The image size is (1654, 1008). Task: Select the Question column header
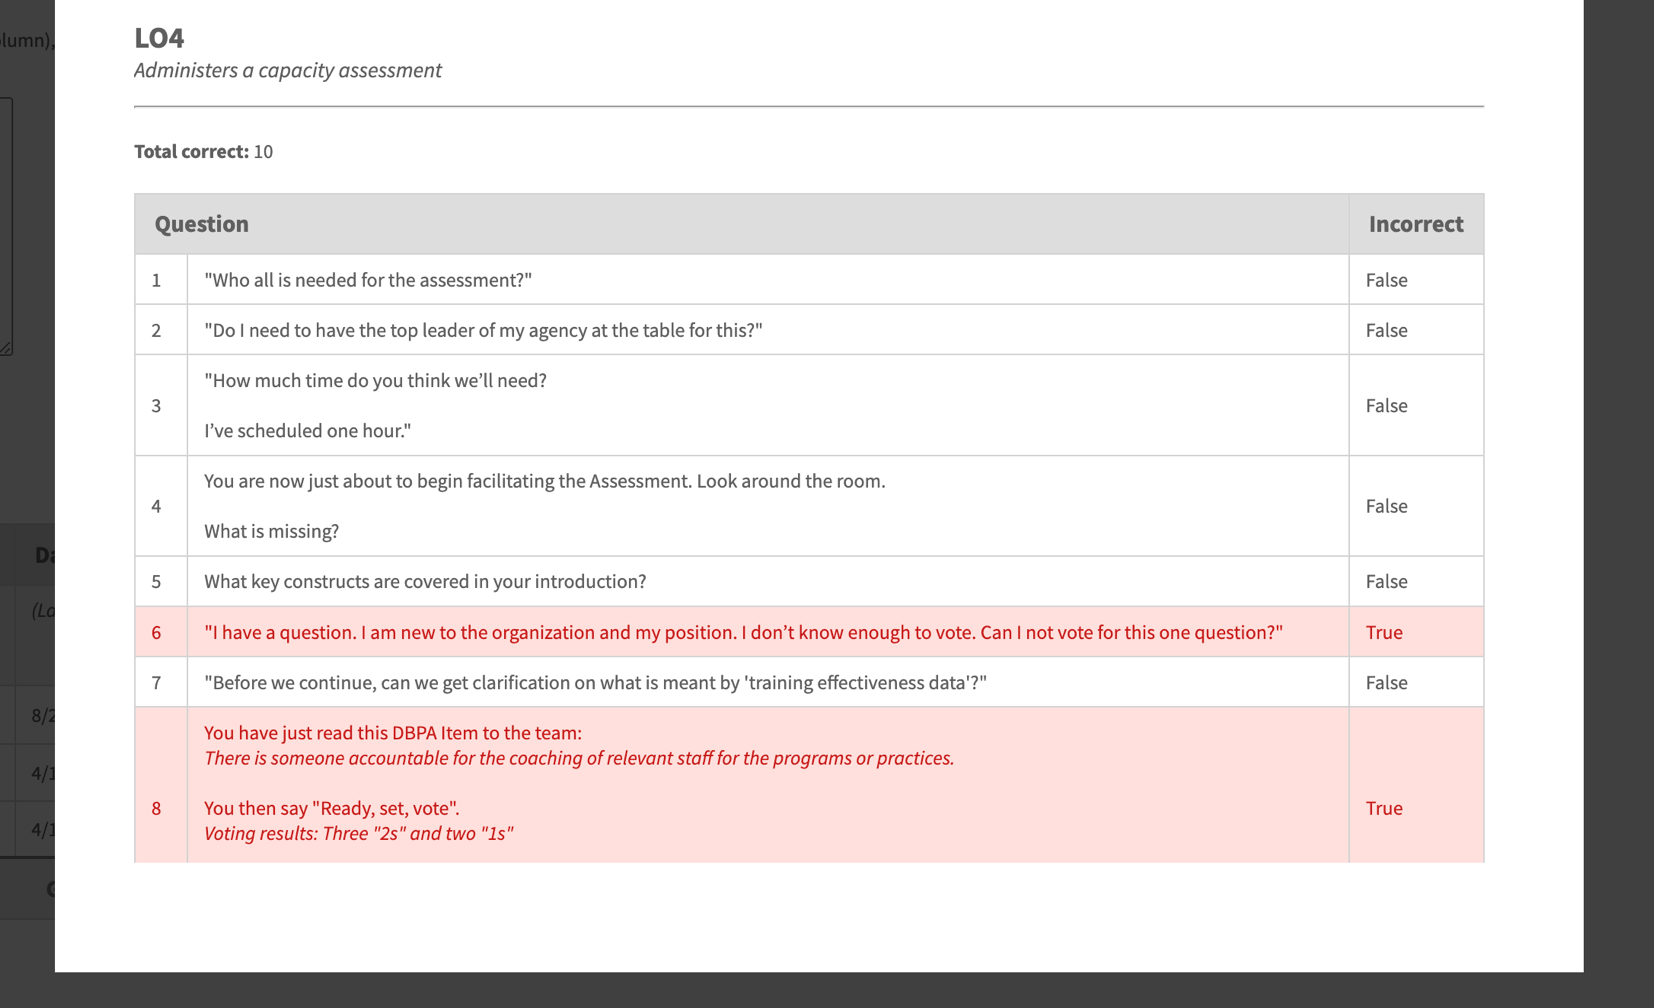[x=202, y=224]
